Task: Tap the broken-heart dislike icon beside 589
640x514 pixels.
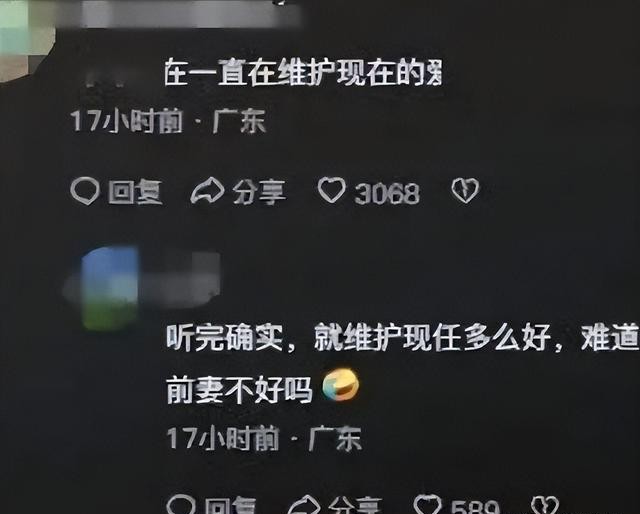Action: point(546,506)
